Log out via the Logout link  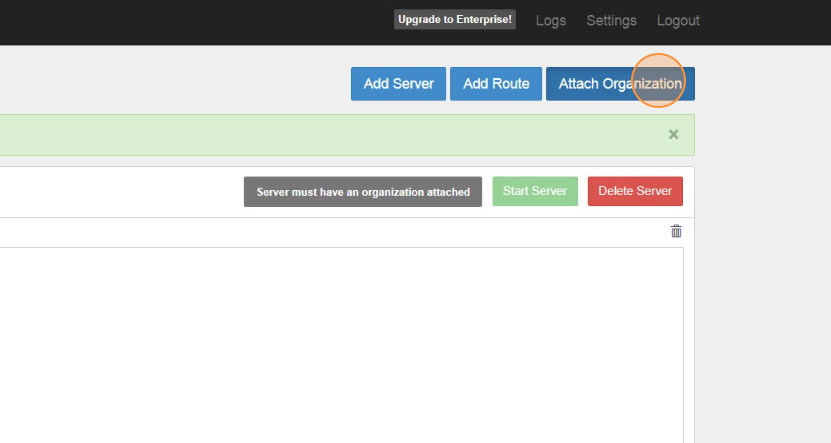click(678, 21)
